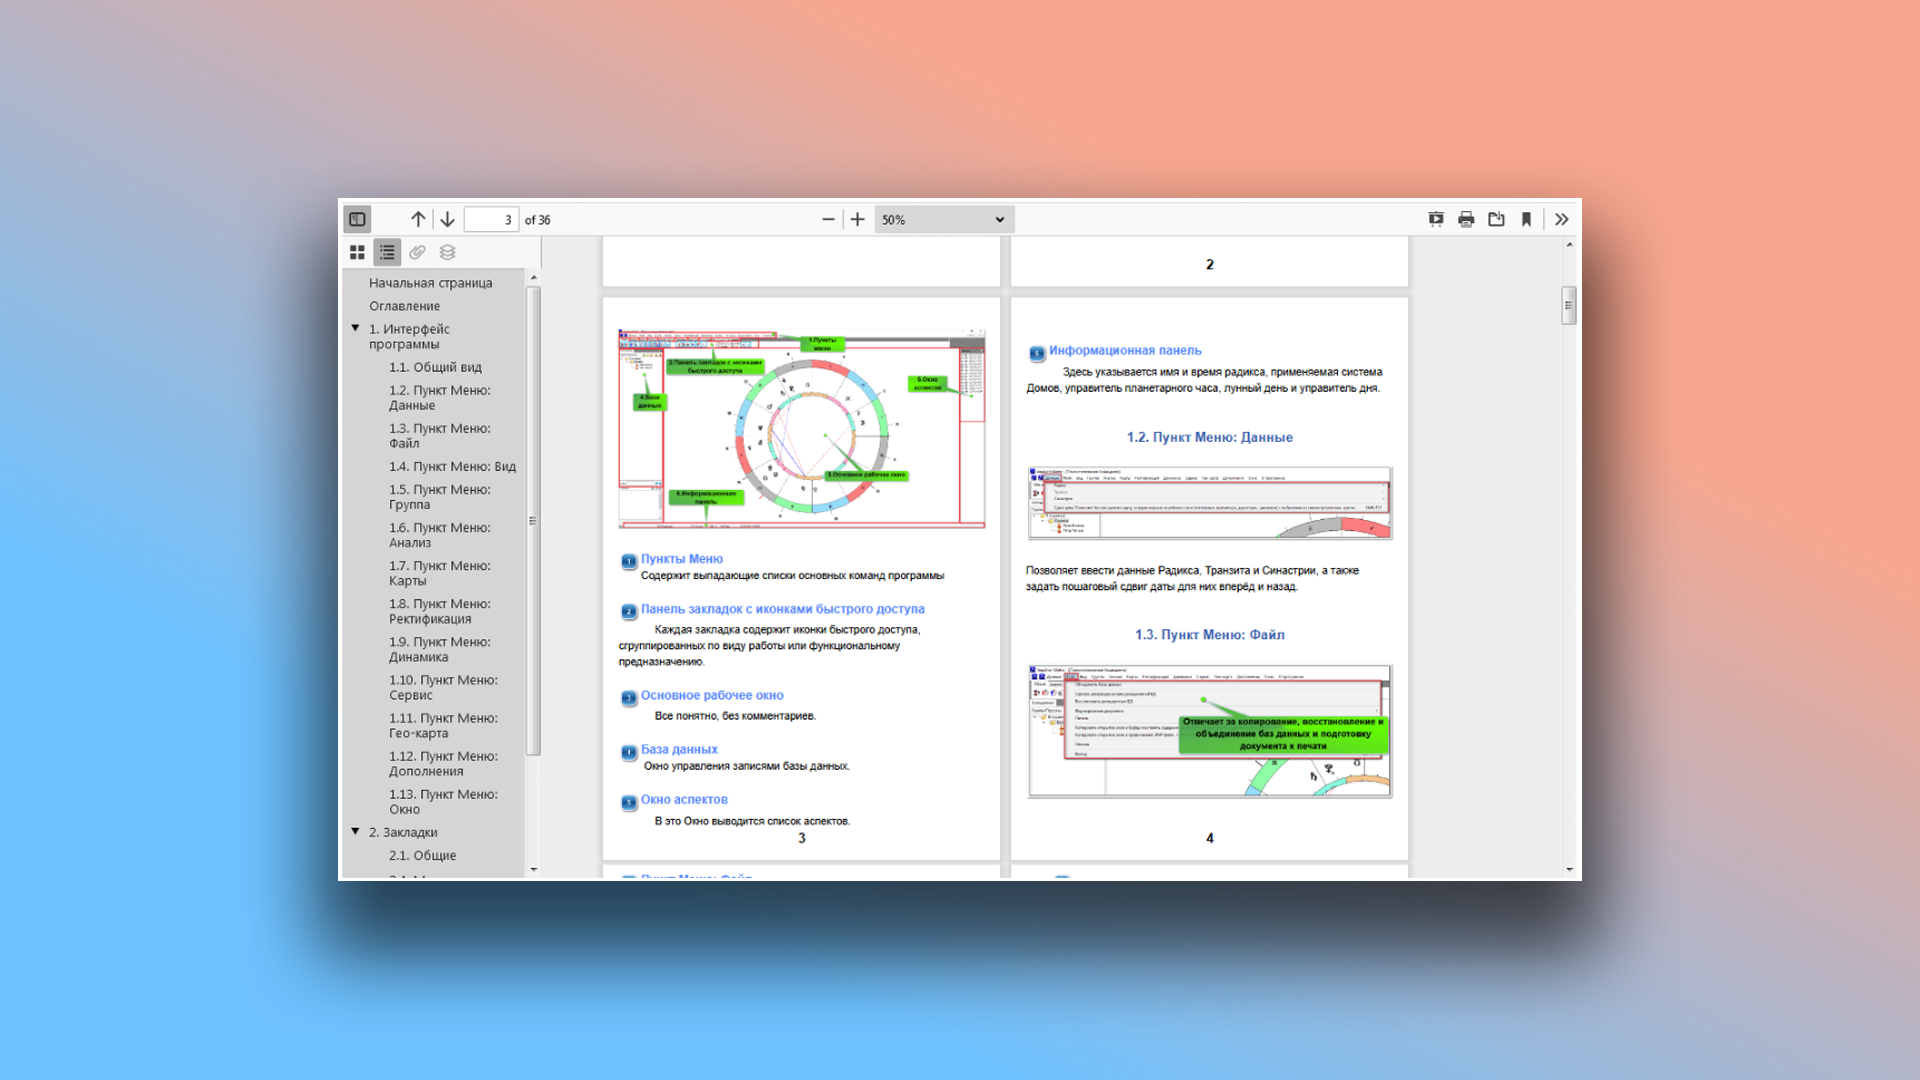Show document outline view

(x=387, y=252)
